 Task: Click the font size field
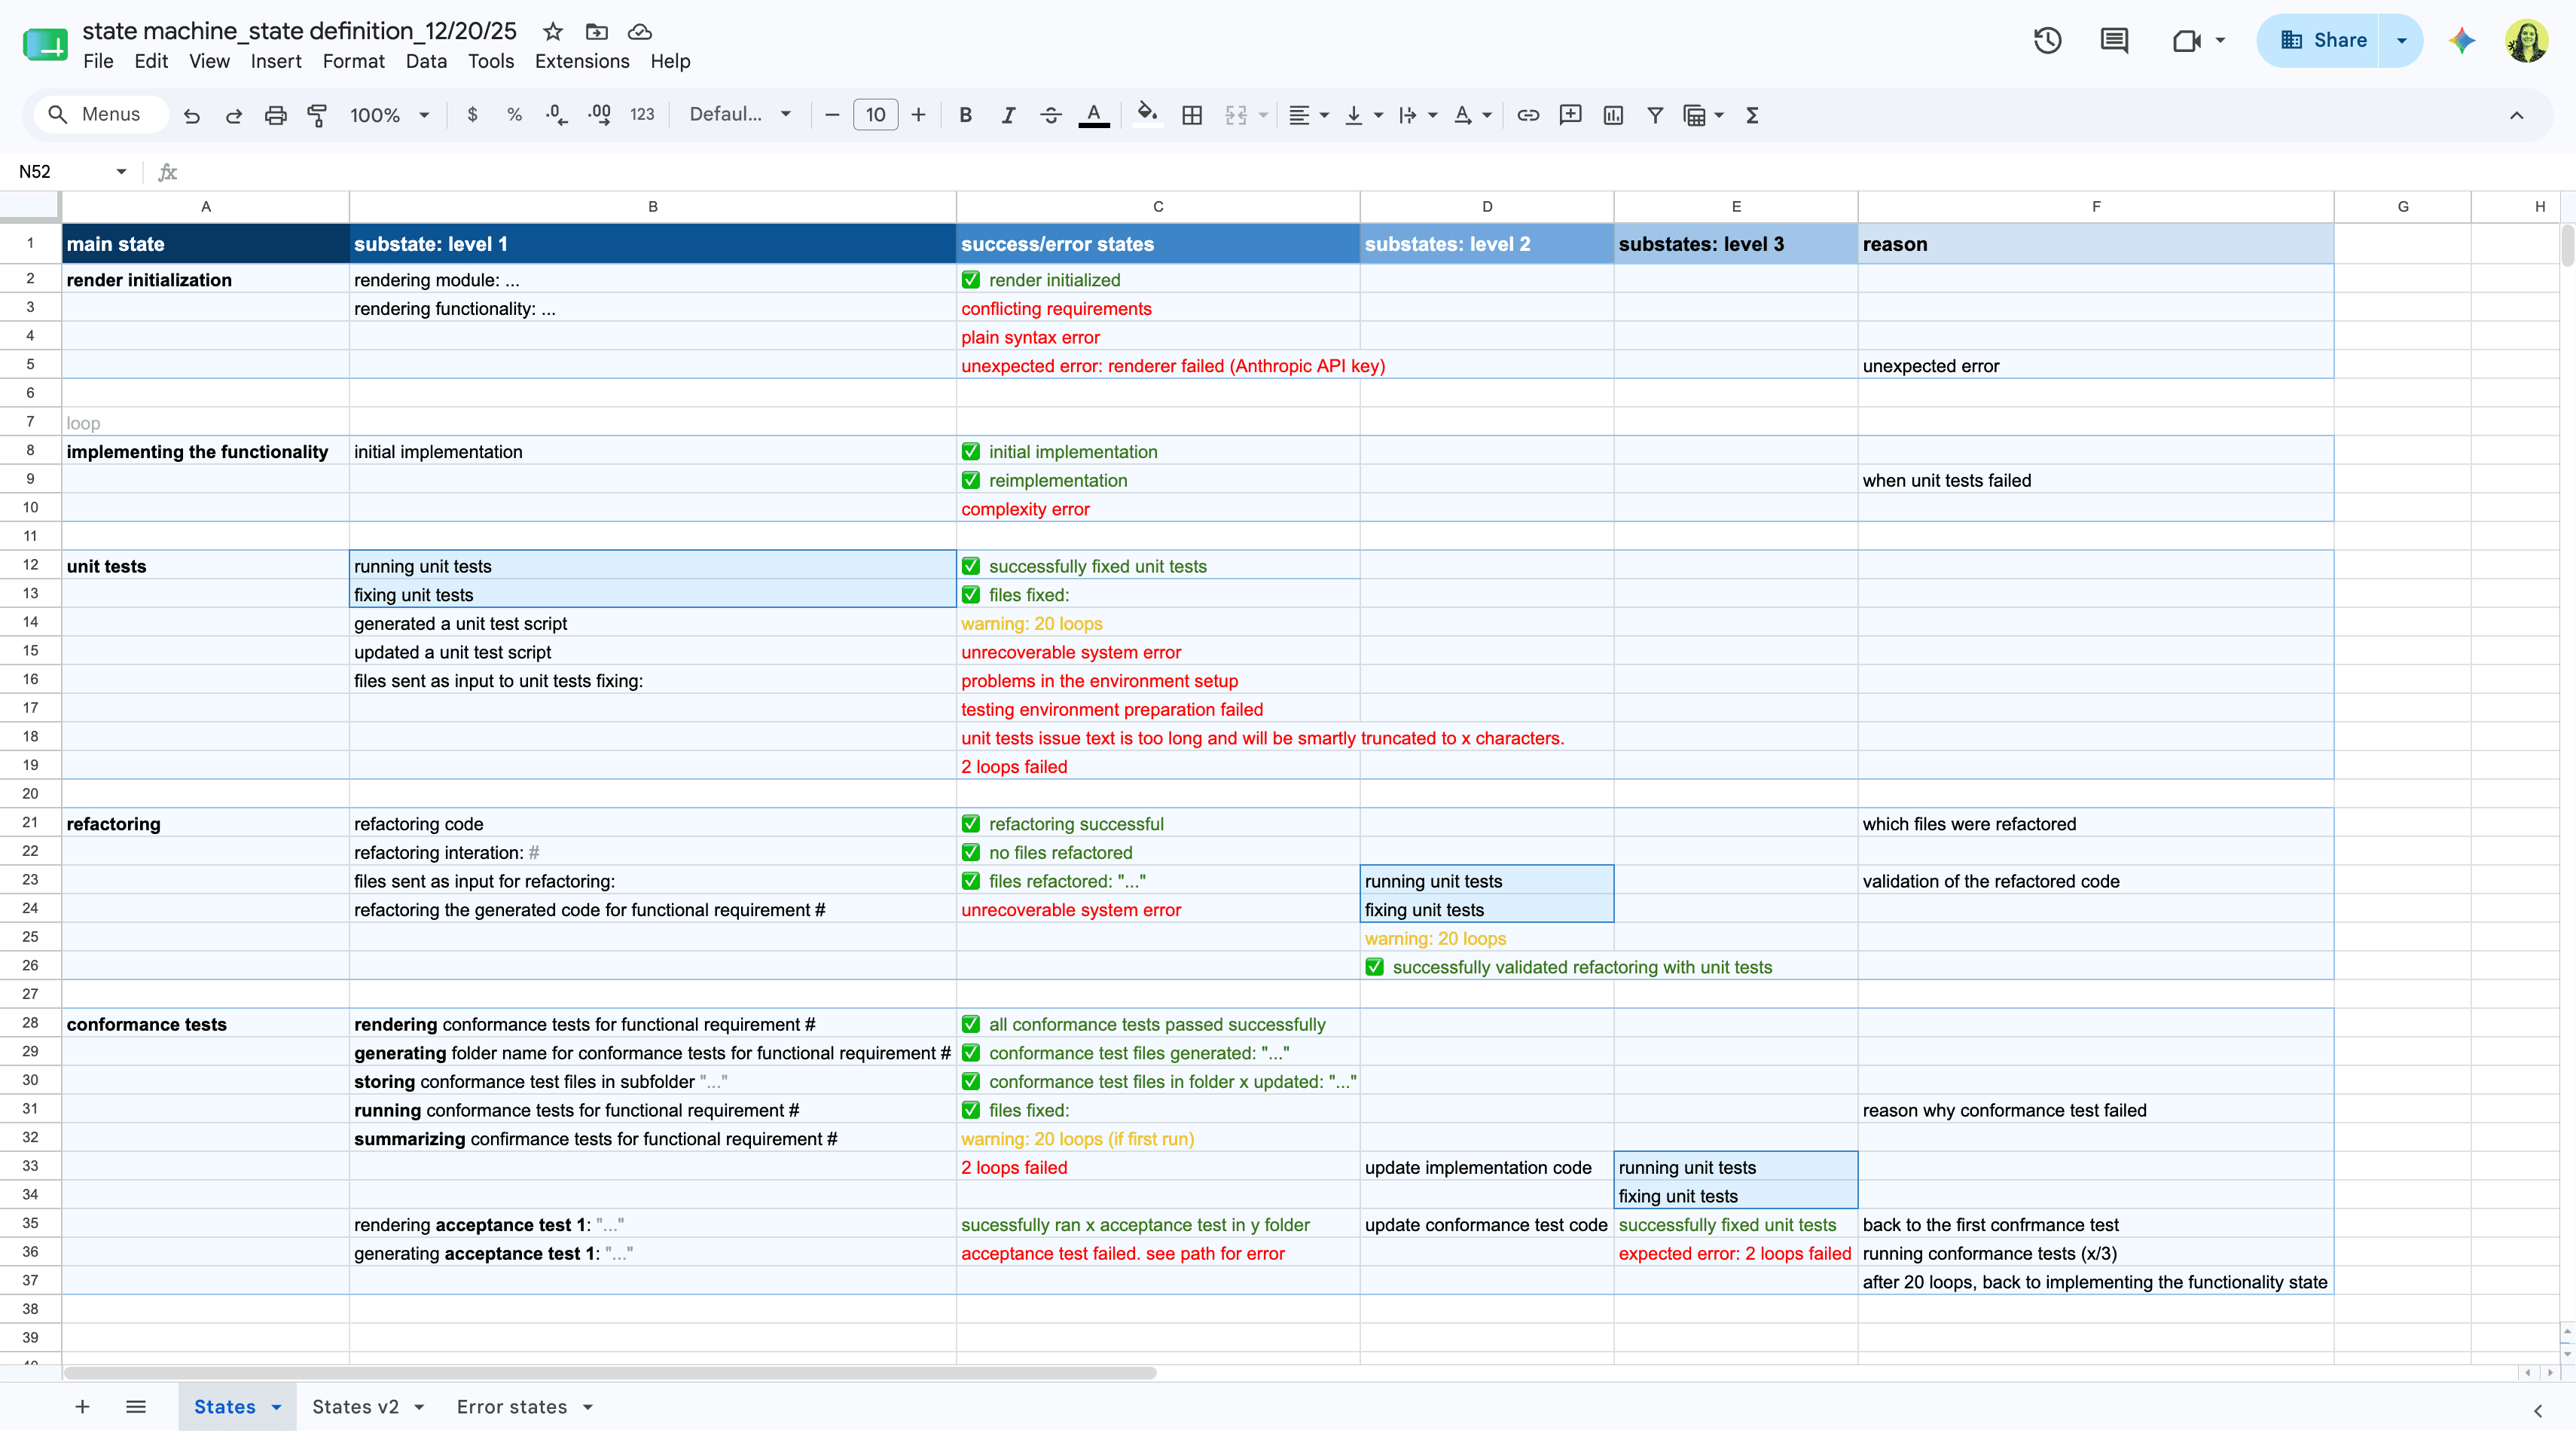[x=875, y=115]
